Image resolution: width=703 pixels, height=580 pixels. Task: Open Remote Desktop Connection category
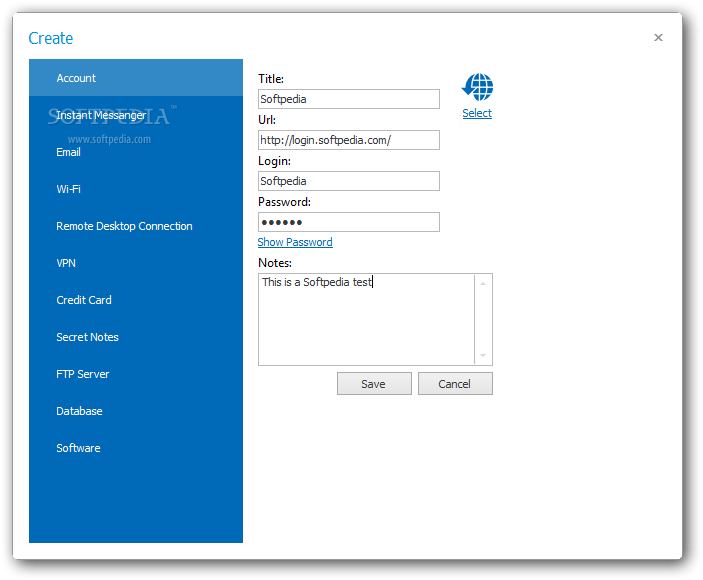point(136,226)
